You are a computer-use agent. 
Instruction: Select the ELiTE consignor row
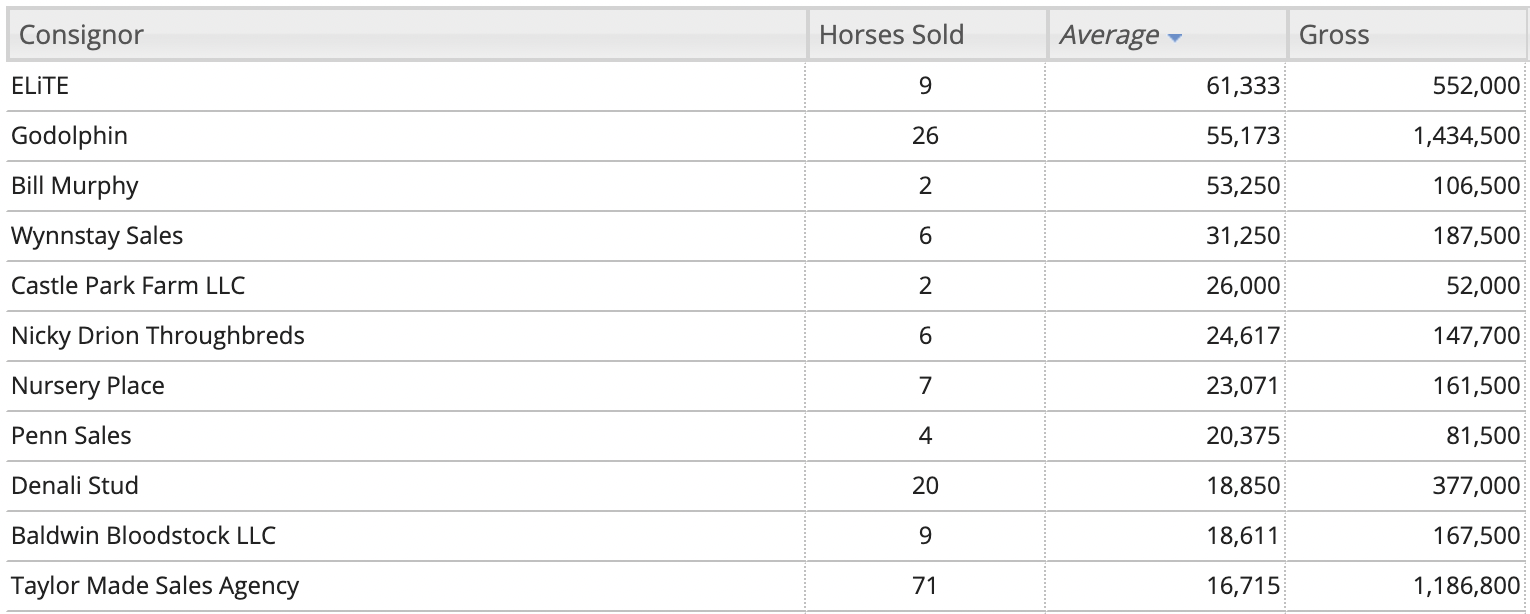(x=766, y=86)
